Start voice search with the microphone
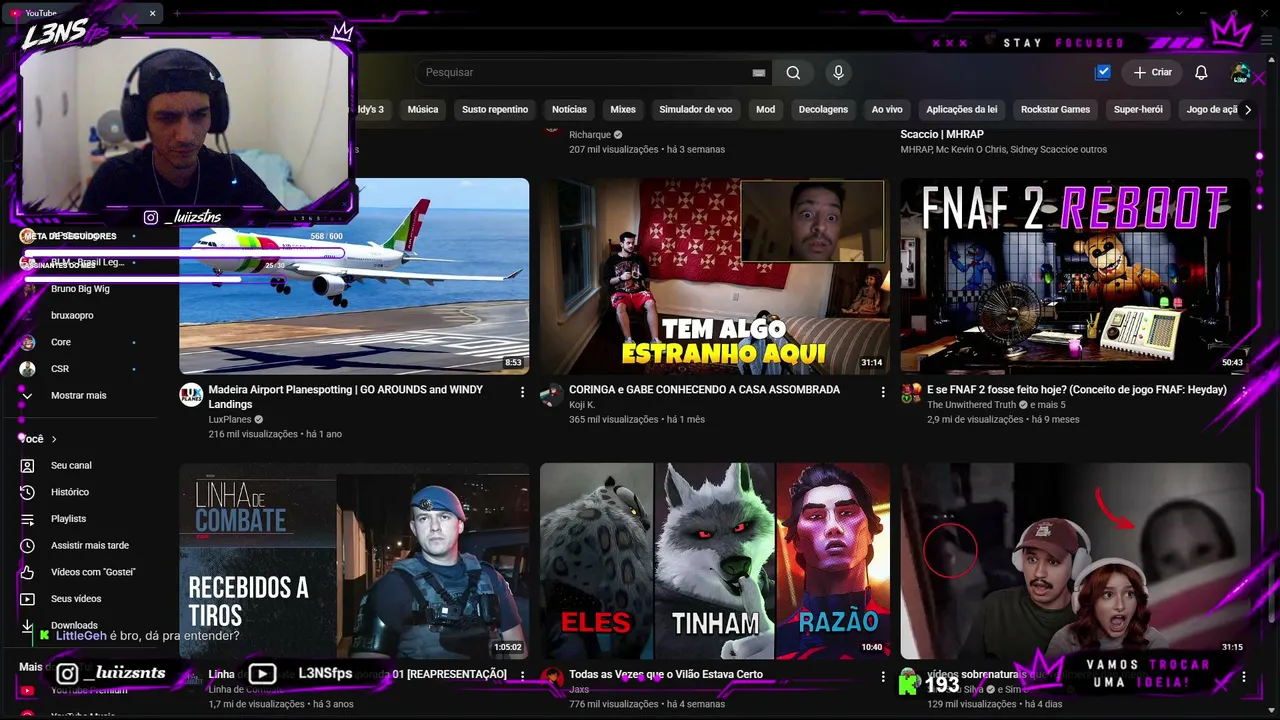Image resolution: width=1280 pixels, height=720 pixels. (838, 72)
